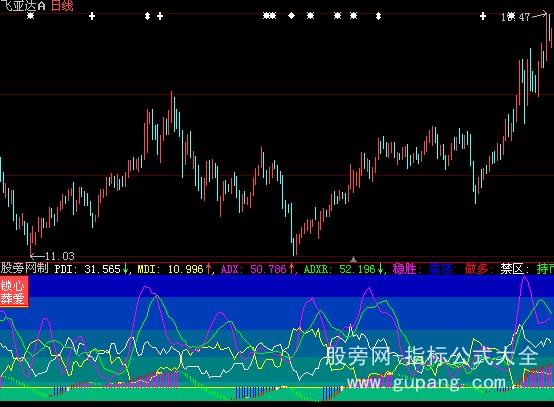The height and width of the screenshot is (407, 554).
Task: Click the plus marker nearest the high-price label
Action: click(x=483, y=16)
